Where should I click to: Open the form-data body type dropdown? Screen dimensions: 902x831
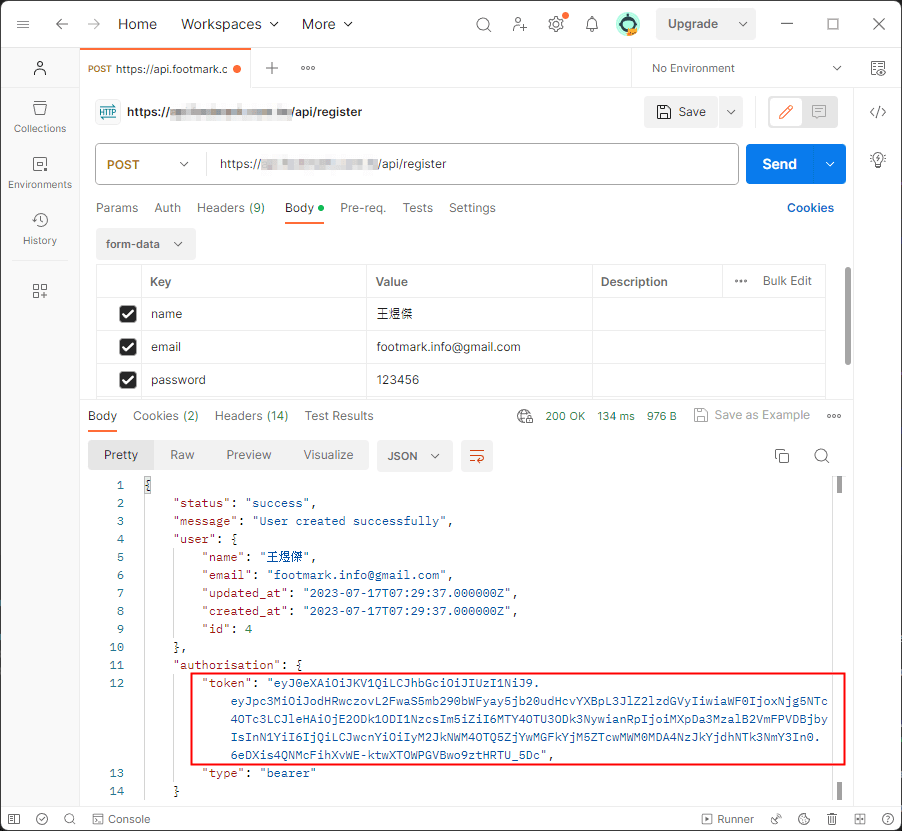[145, 243]
